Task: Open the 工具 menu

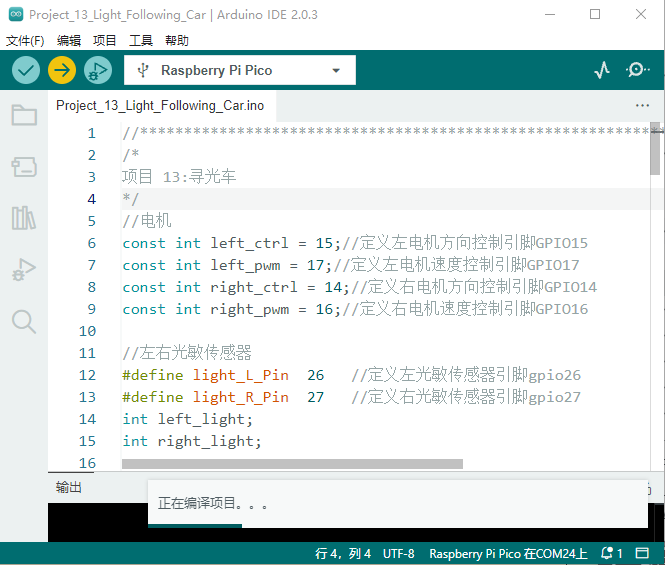Action: point(141,41)
